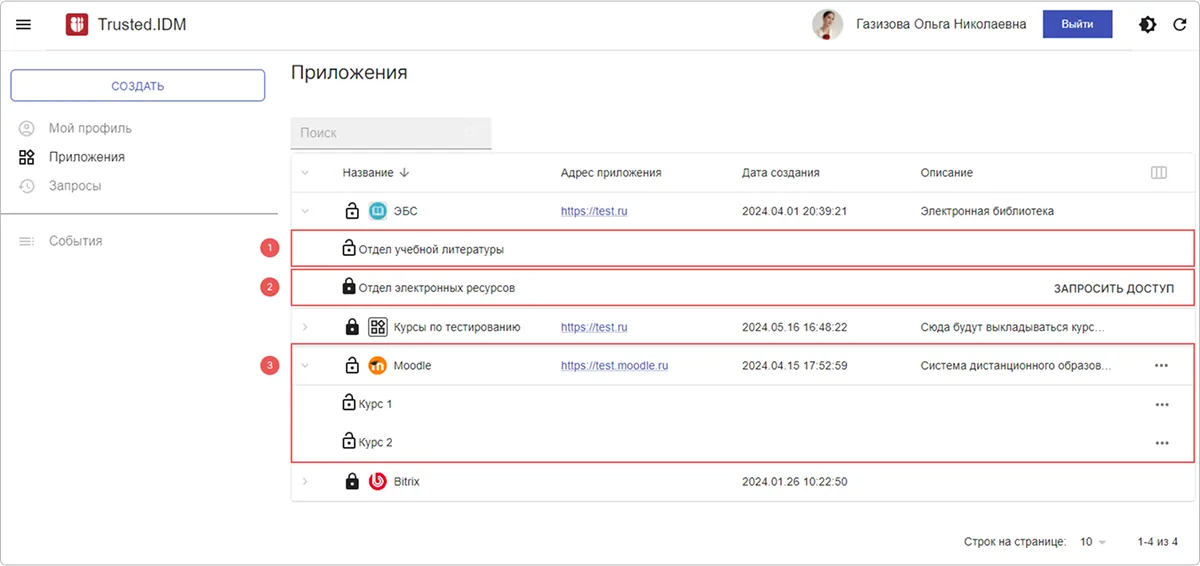Click the СОЗДАТЬ button
Viewport: 1200px width, 566px height.
pos(138,86)
